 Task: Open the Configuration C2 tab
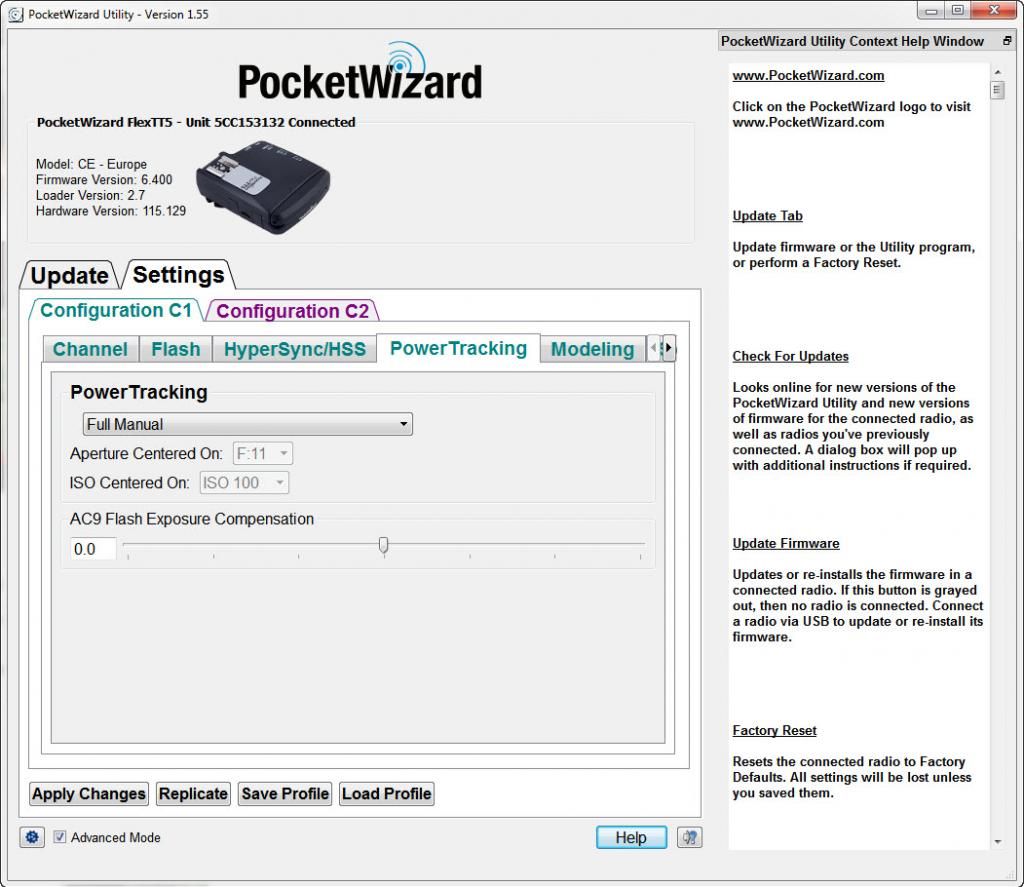[x=292, y=311]
